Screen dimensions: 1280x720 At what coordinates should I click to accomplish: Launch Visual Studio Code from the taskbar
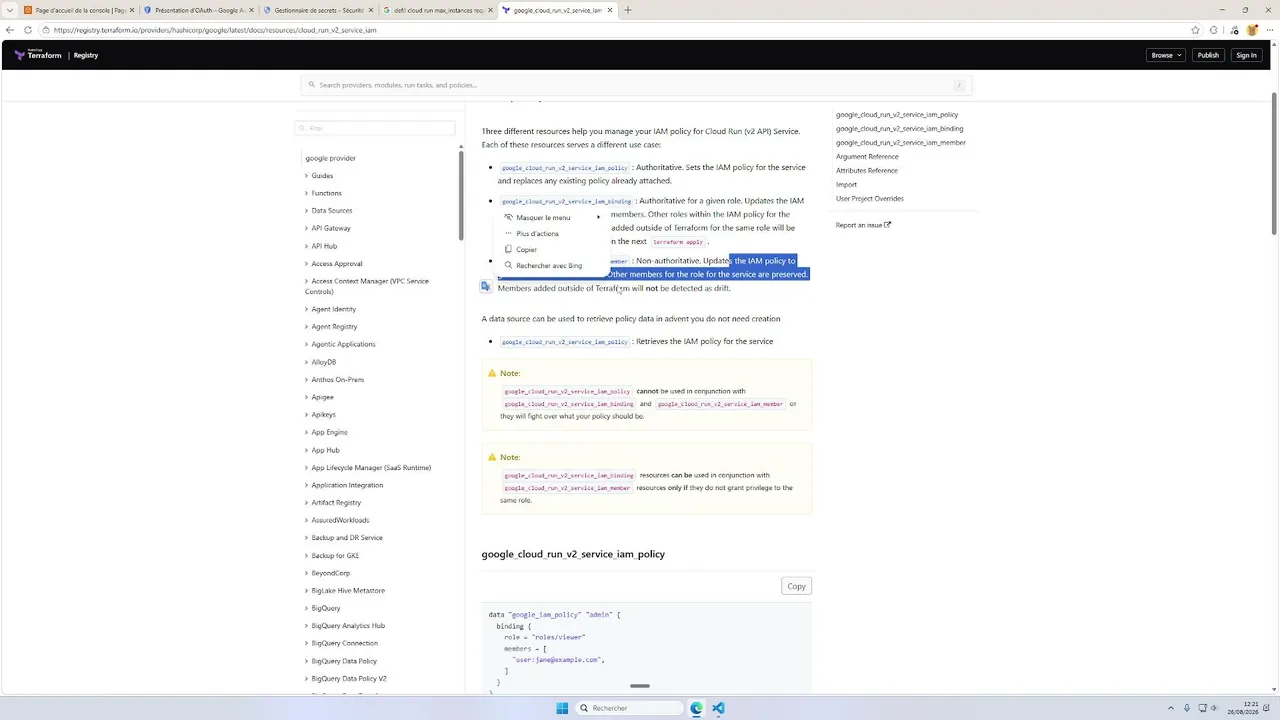tap(719, 708)
